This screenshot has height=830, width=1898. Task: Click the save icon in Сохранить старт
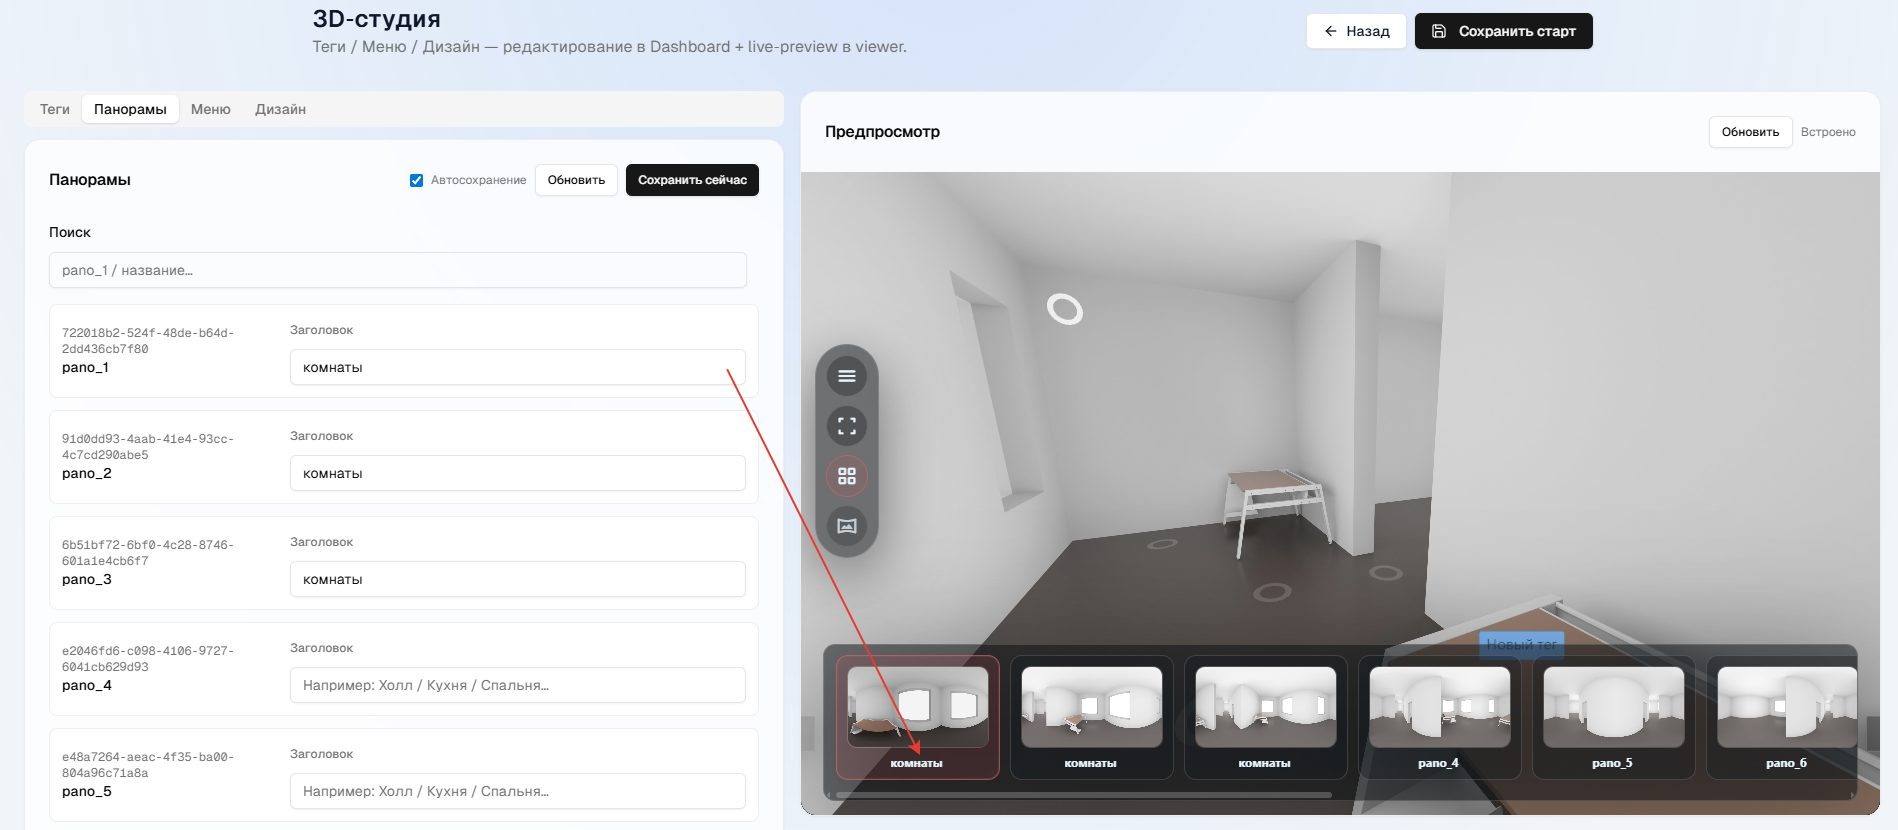click(x=1439, y=31)
